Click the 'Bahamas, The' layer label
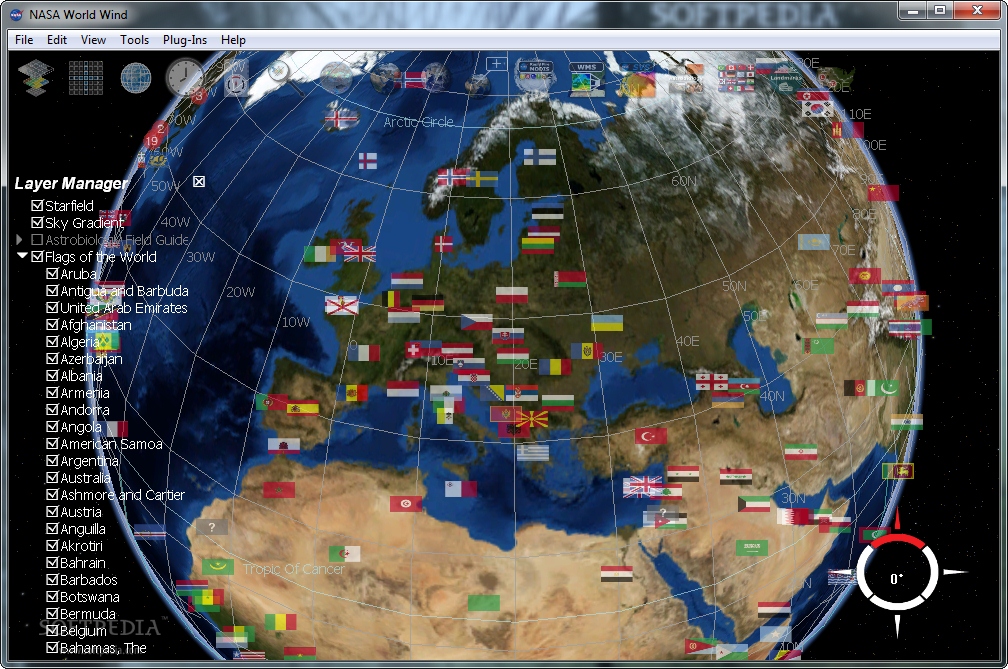1008x669 pixels. click(x=104, y=648)
